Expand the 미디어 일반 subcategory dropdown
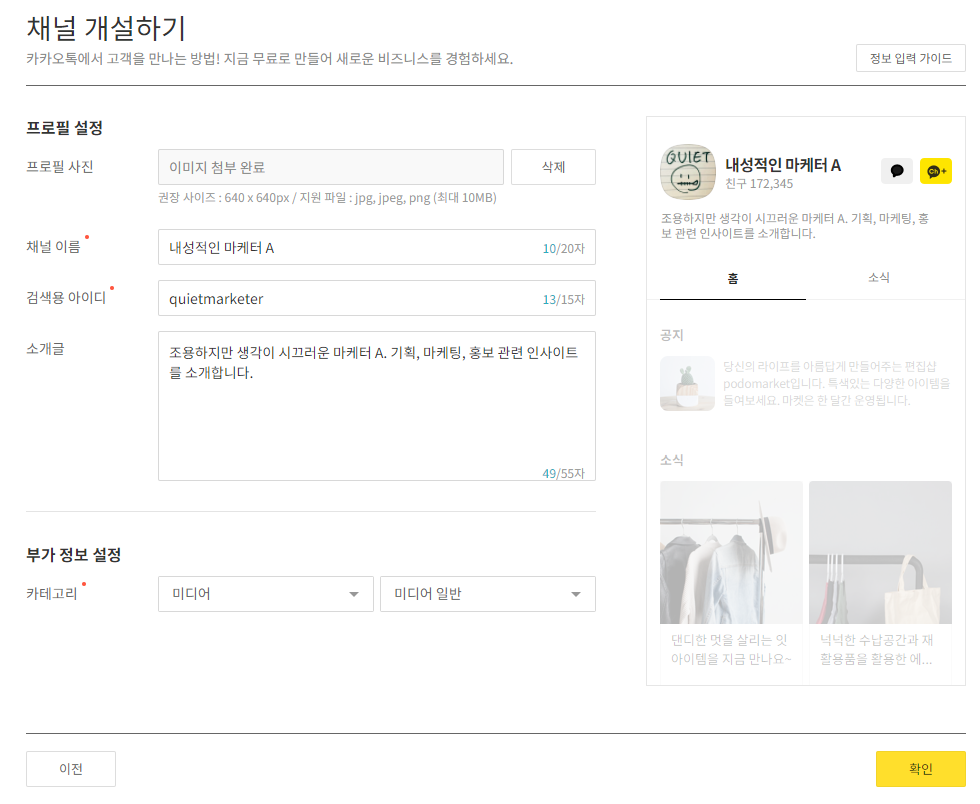This screenshot has height=804, width=980. pos(487,593)
